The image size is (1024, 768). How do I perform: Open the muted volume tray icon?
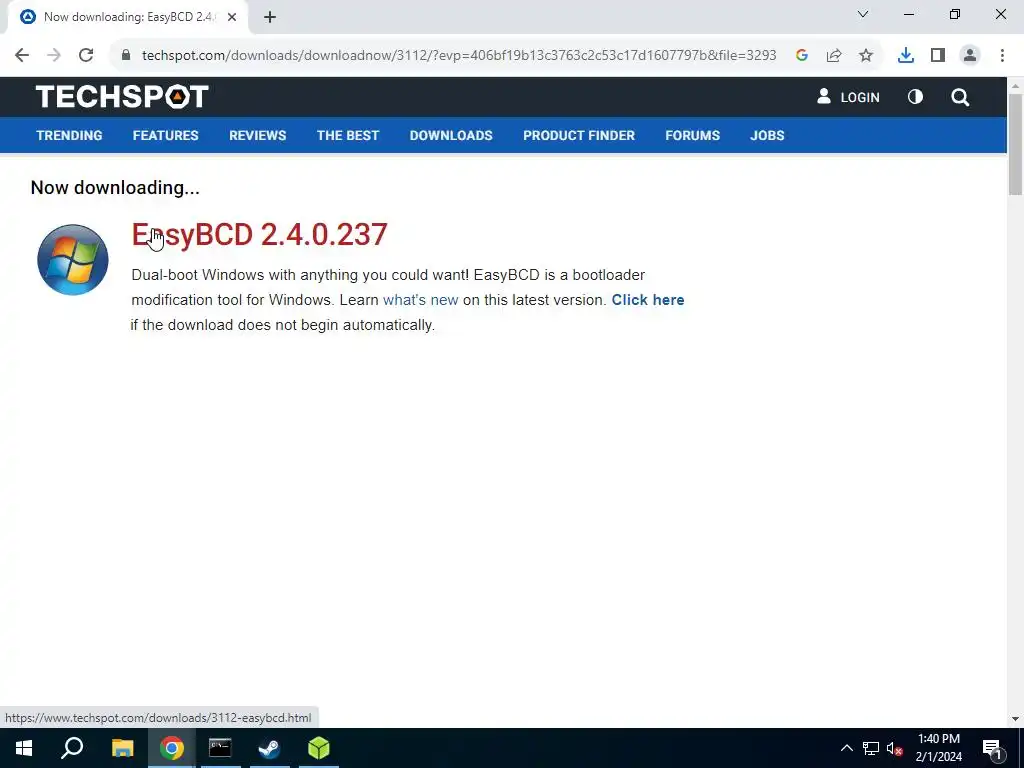pyautogui.click(x=894, y=748)
